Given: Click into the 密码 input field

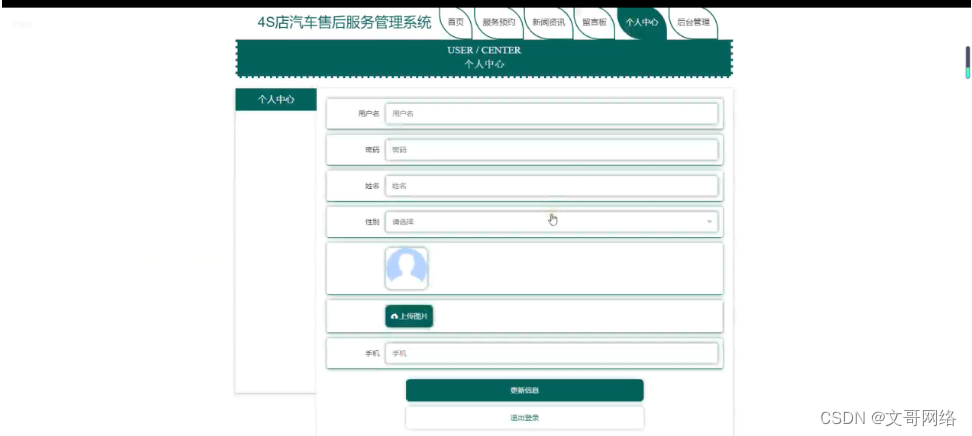Looking at the screenshot, I should pyautogui.click(x=551, y=149).
